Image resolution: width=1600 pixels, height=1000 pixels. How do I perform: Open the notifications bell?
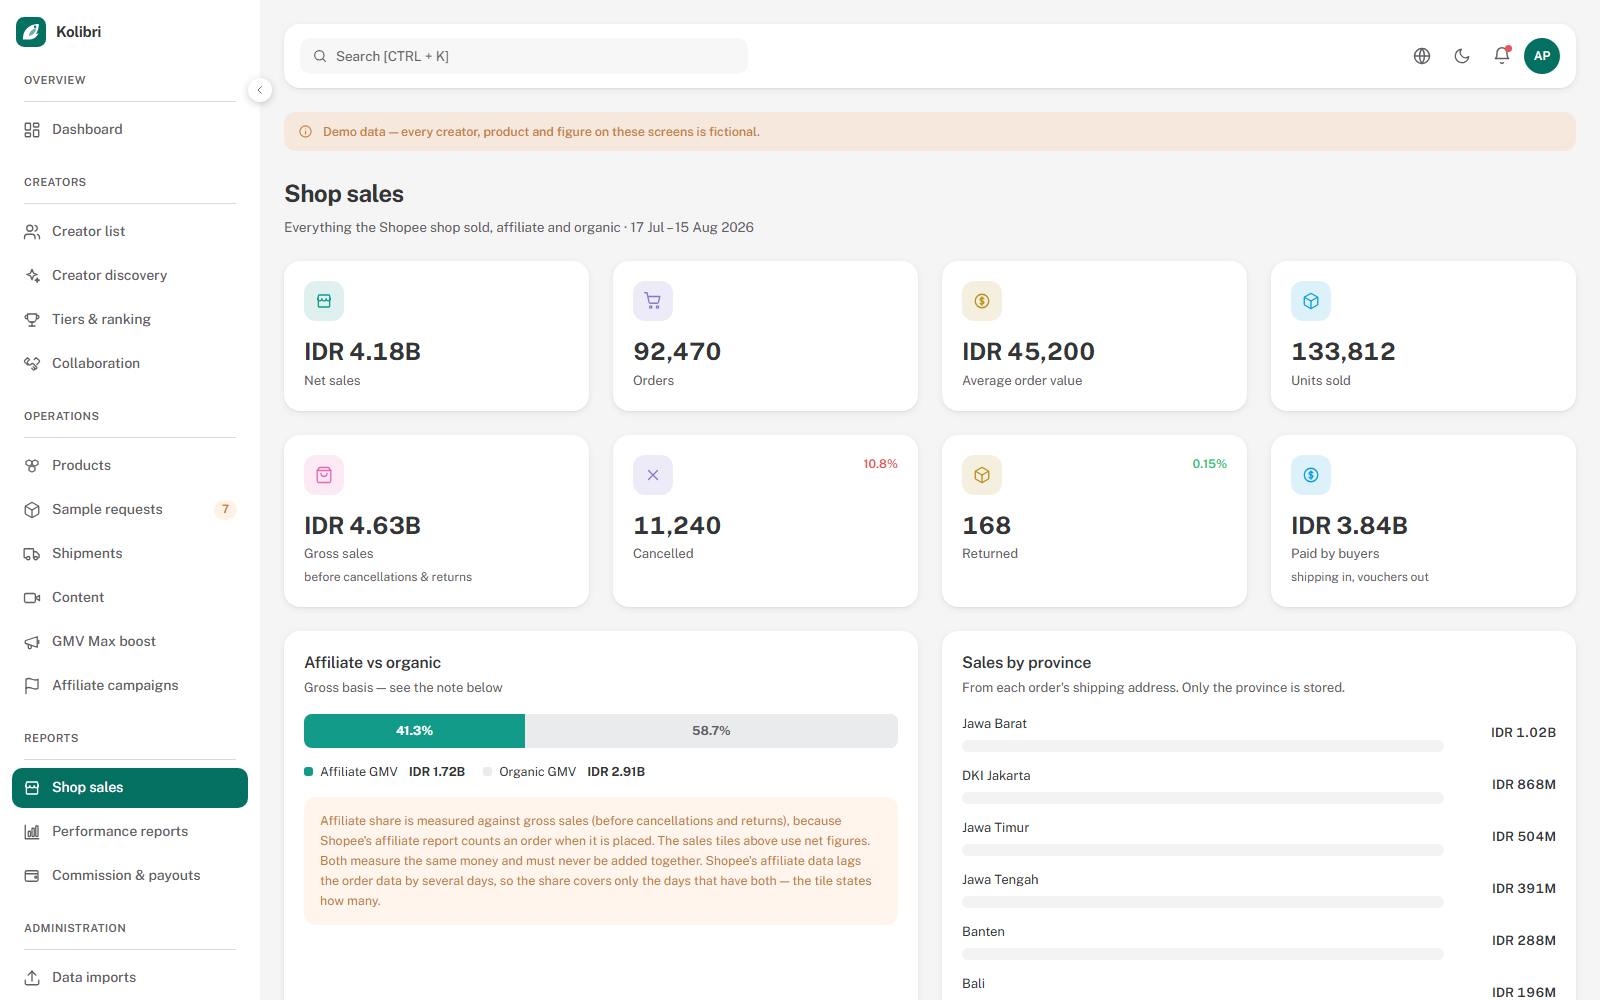[x=1502, y=56]
